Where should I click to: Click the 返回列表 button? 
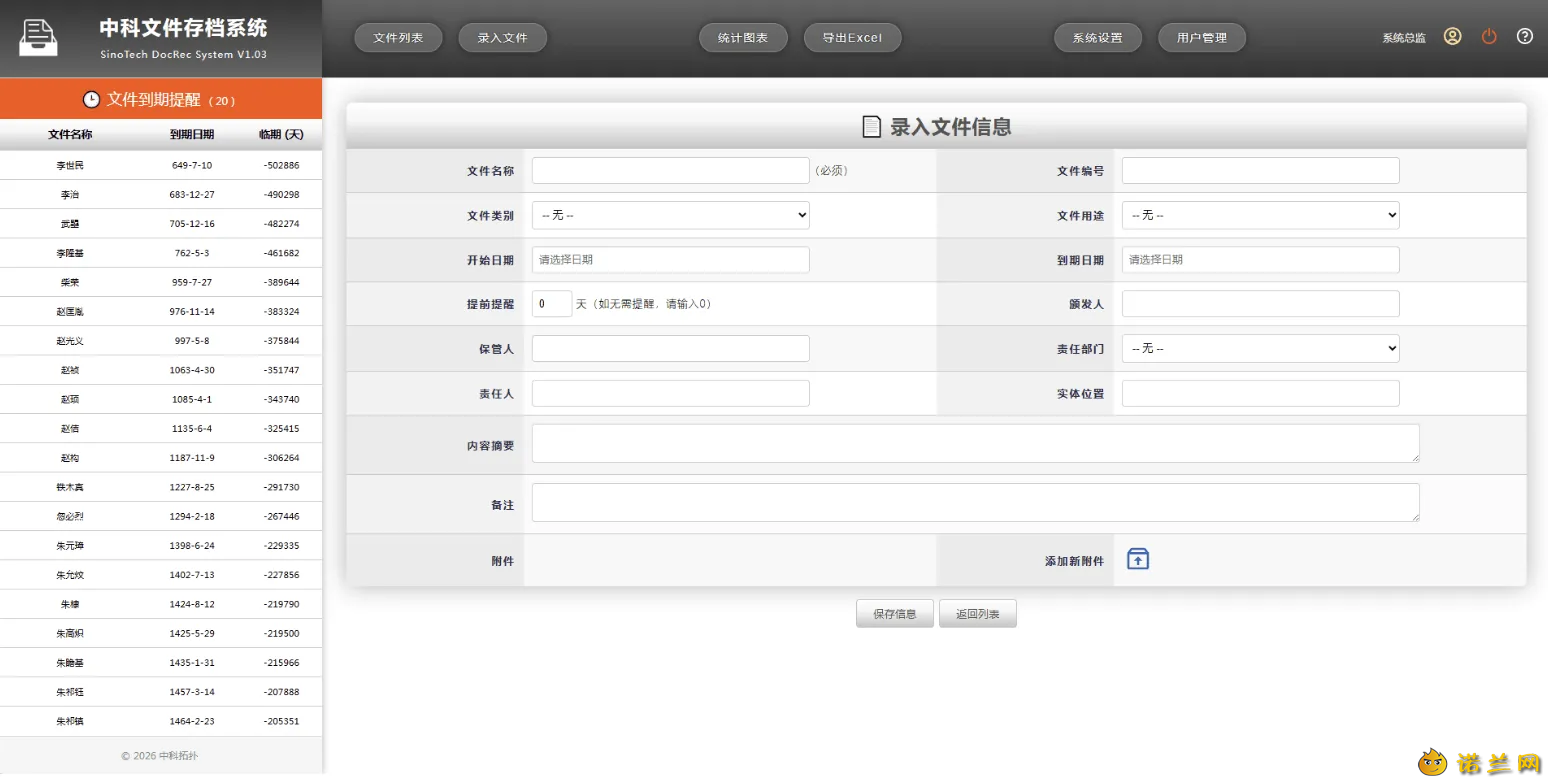(x=978, y=614)
